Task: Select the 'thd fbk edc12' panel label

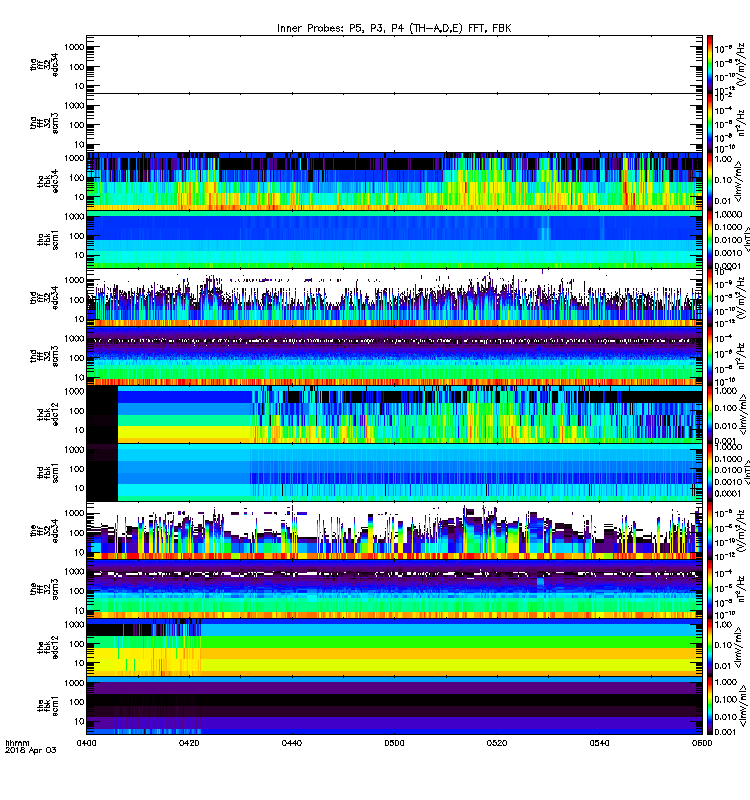Action: (48, 414)
